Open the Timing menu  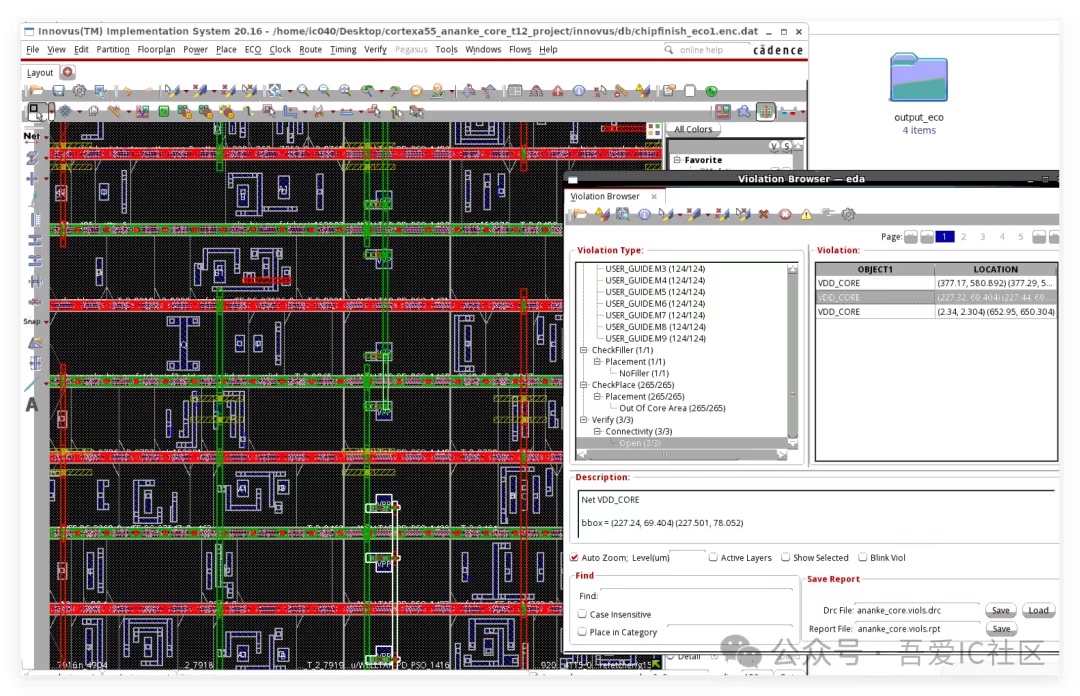pos(343,50)
